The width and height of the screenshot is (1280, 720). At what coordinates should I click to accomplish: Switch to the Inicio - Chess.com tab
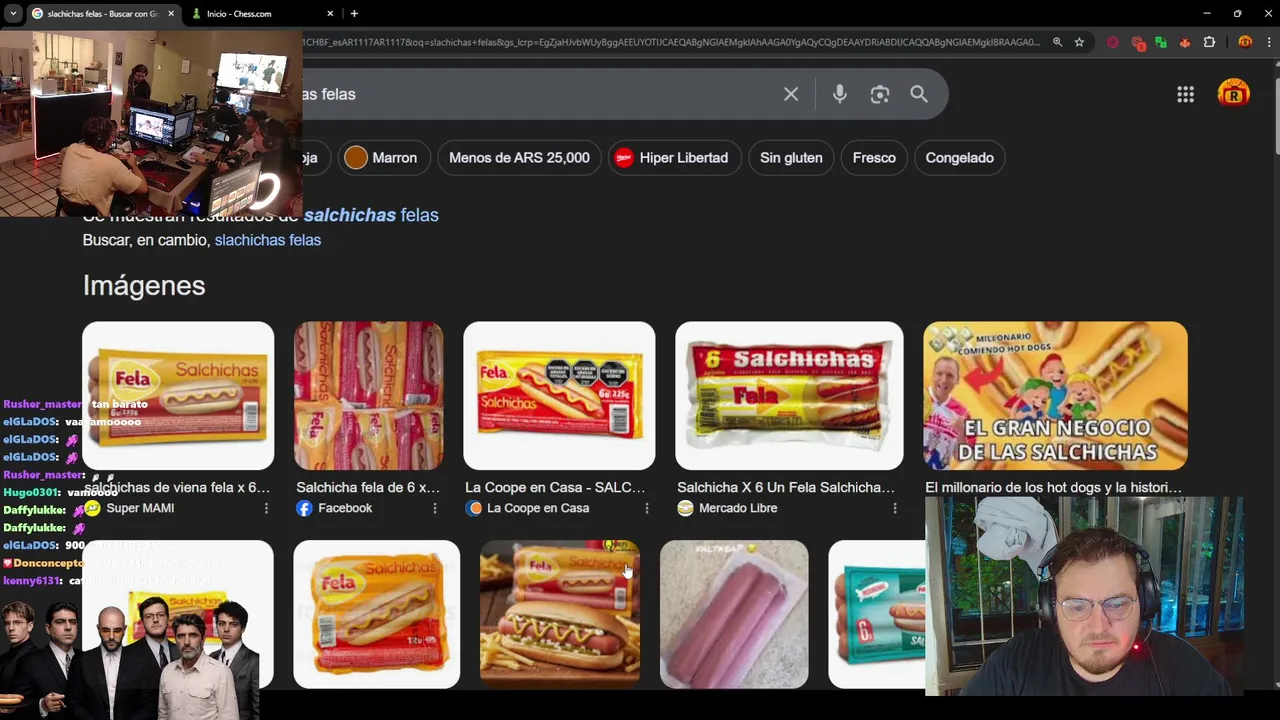[263, 13]
